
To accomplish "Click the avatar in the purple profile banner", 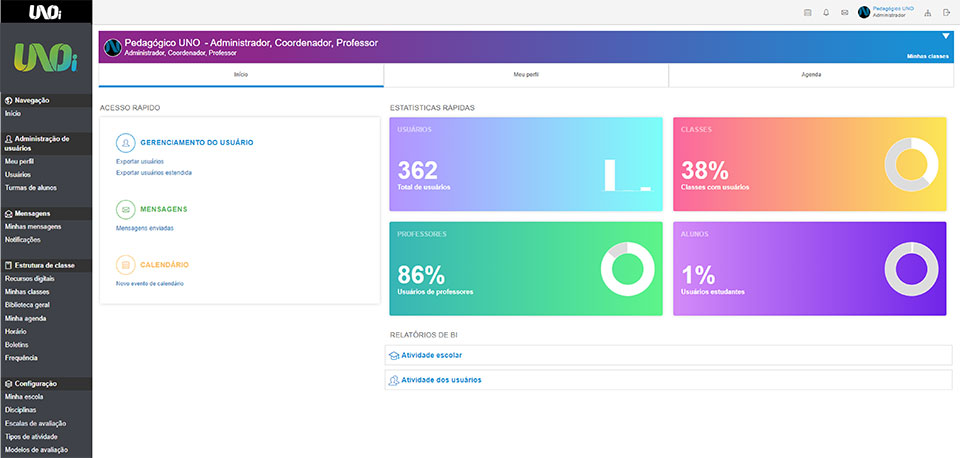I will [x=113, y=48].
